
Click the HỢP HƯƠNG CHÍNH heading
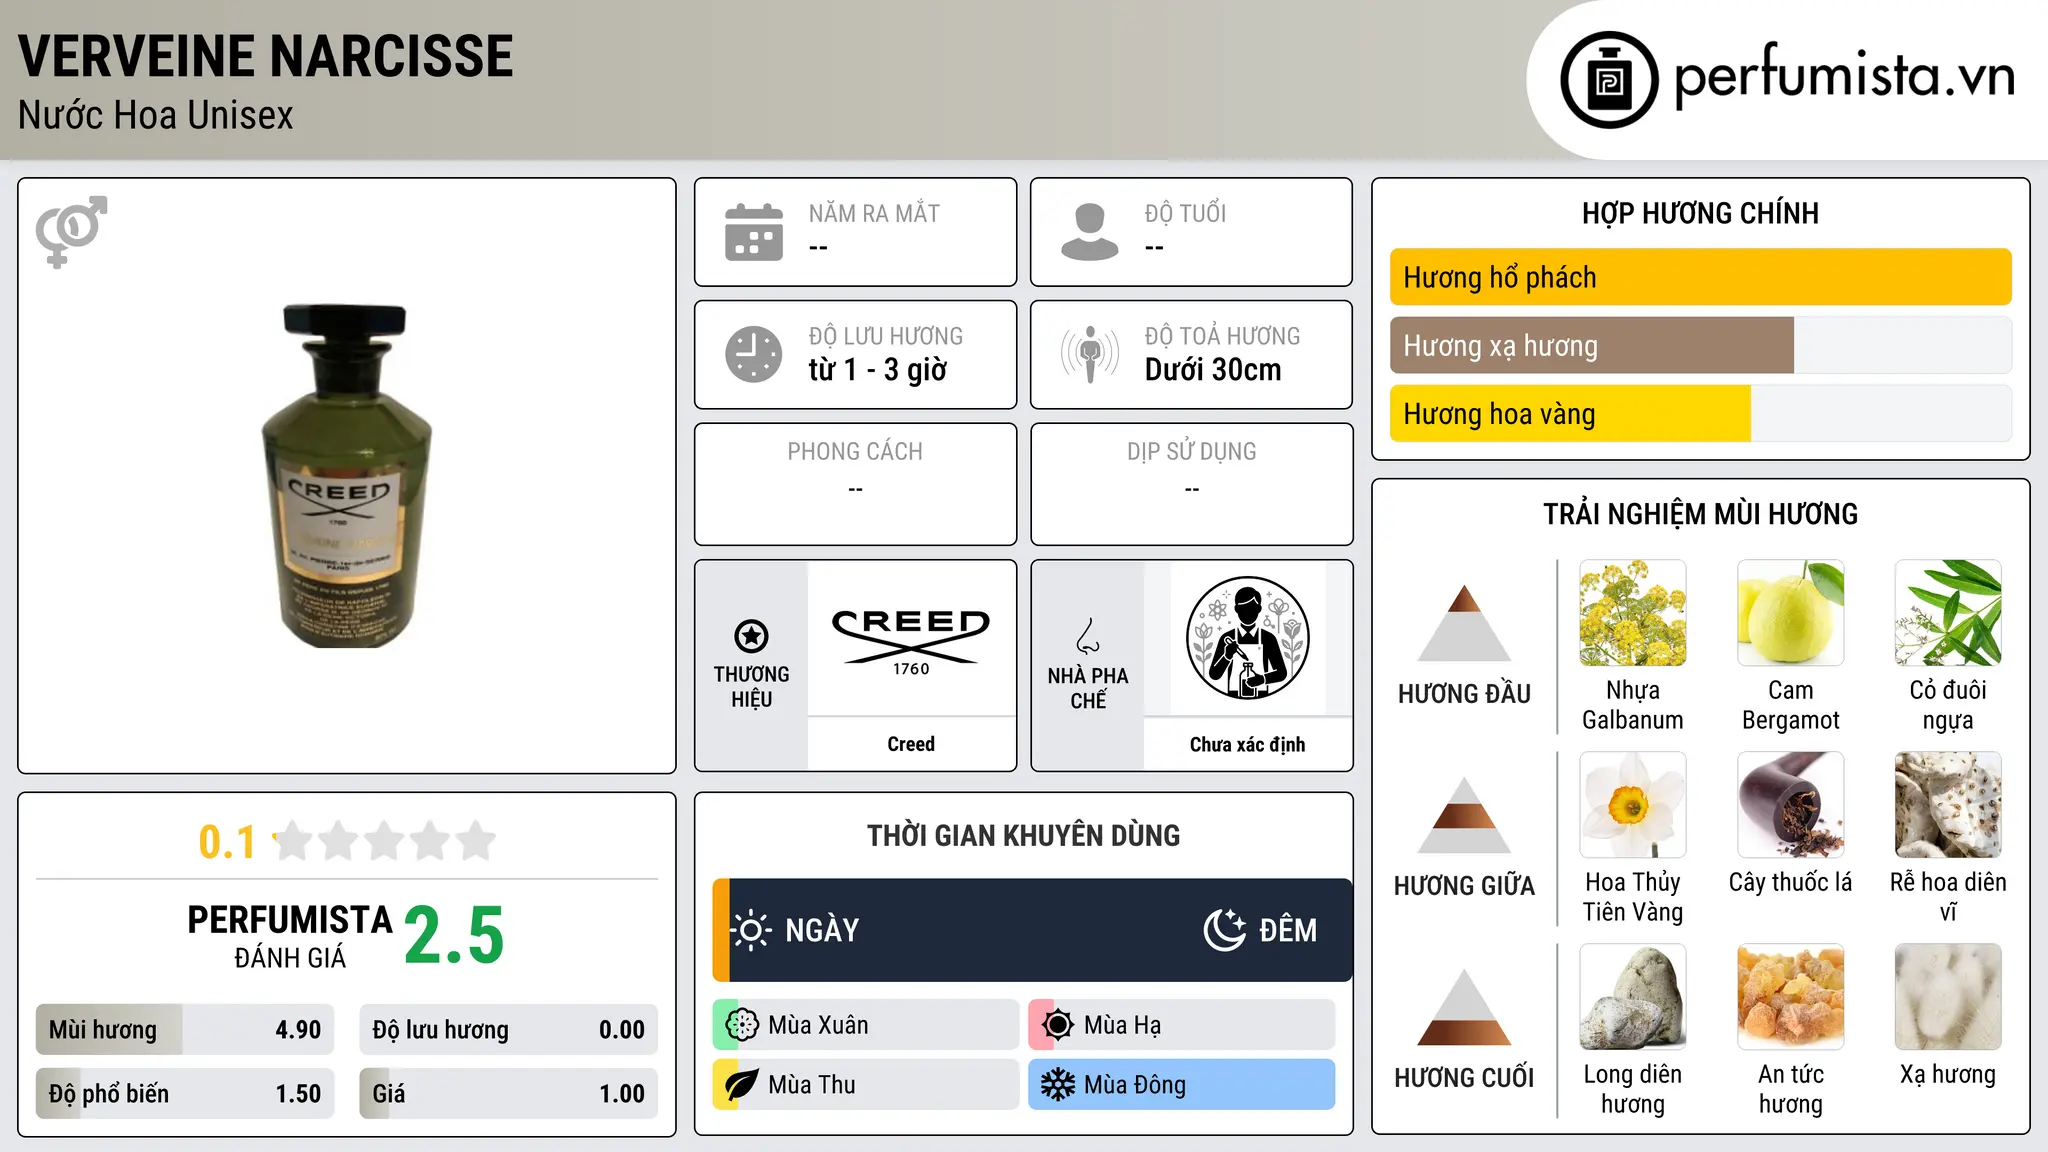click(1700, 213)
